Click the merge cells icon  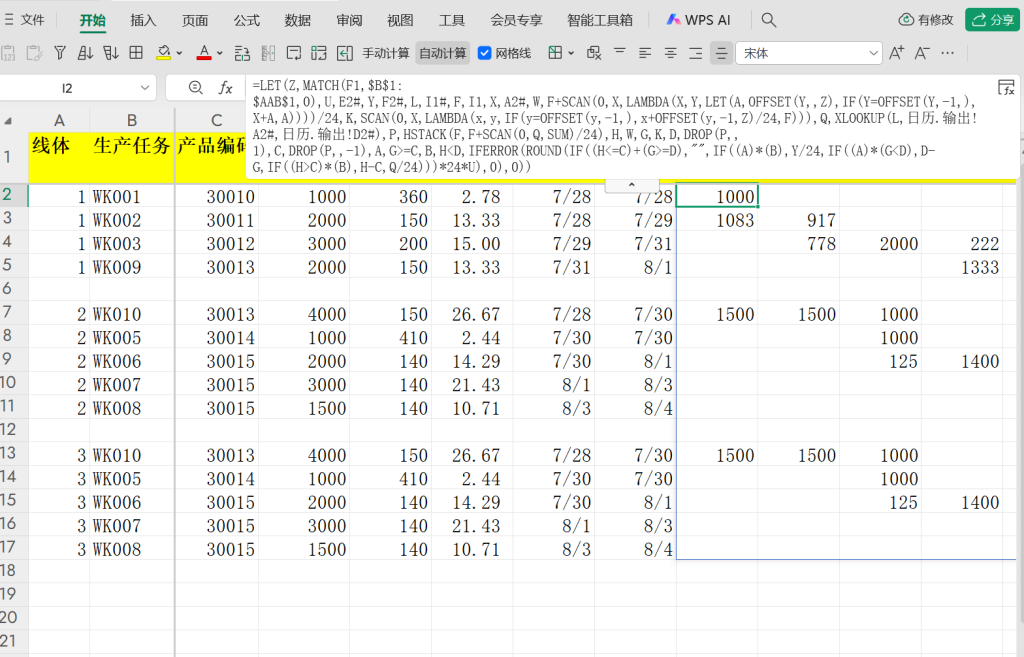pos(319,53)
